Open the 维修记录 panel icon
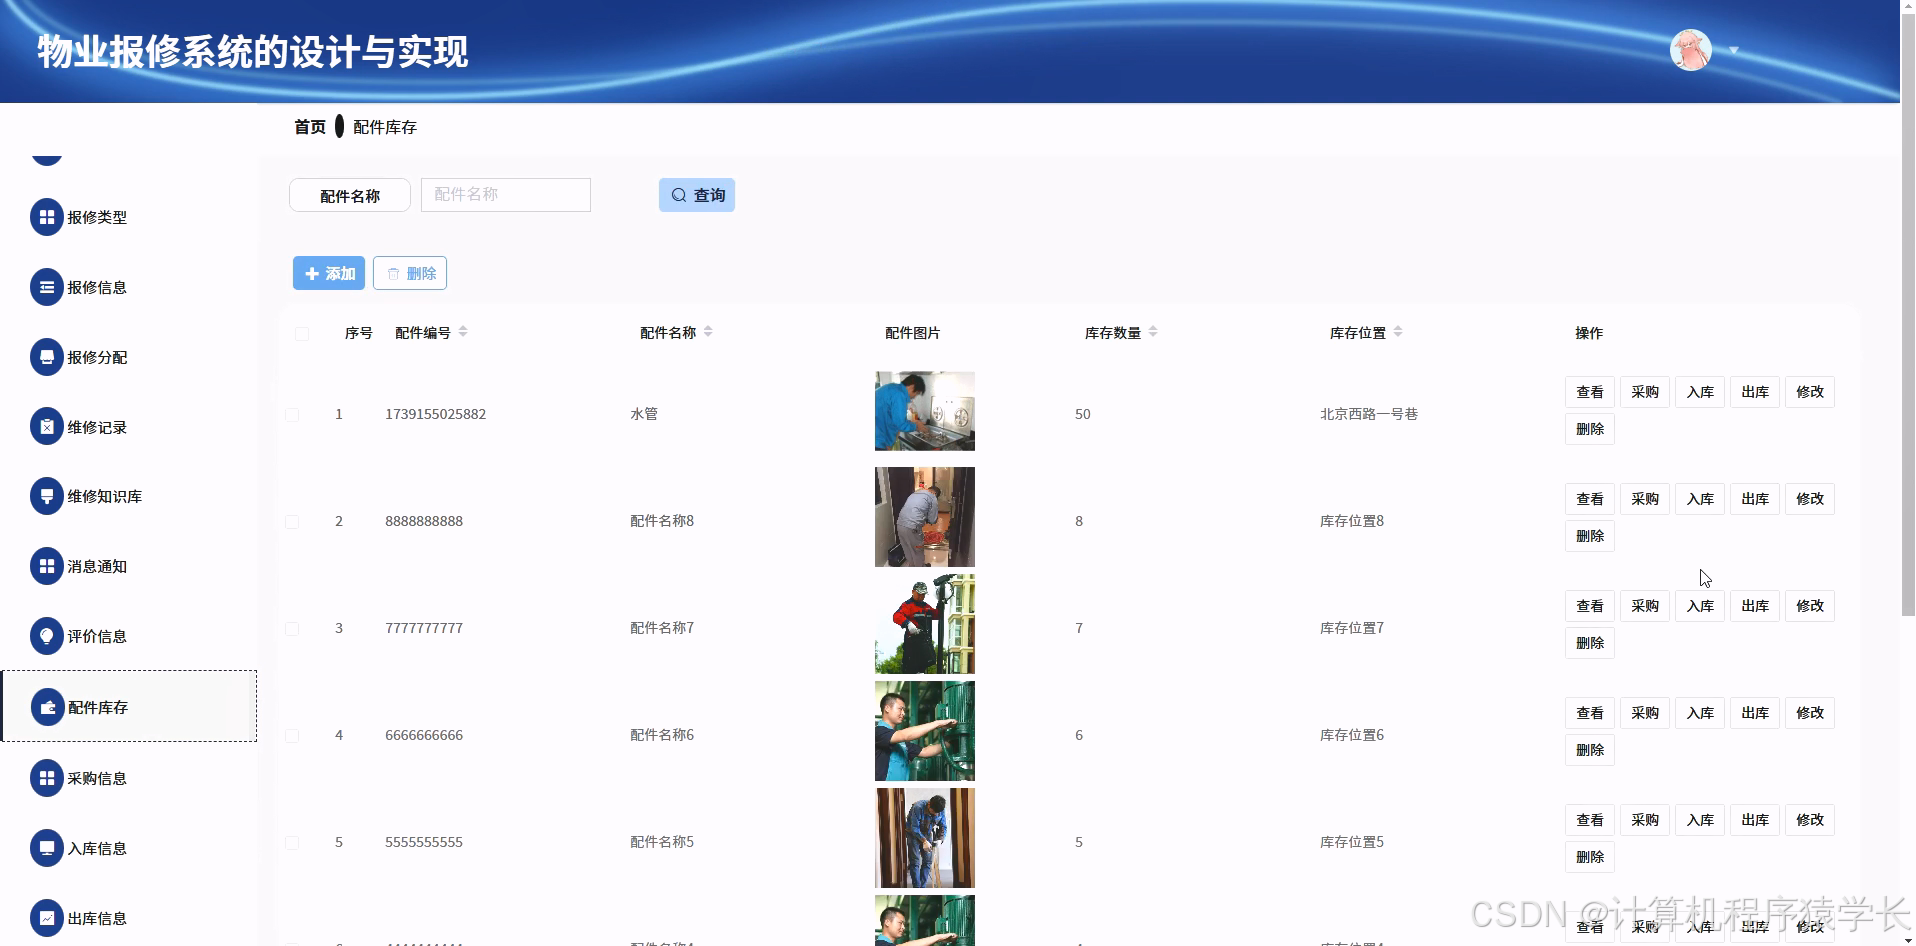 click(47, 426)
